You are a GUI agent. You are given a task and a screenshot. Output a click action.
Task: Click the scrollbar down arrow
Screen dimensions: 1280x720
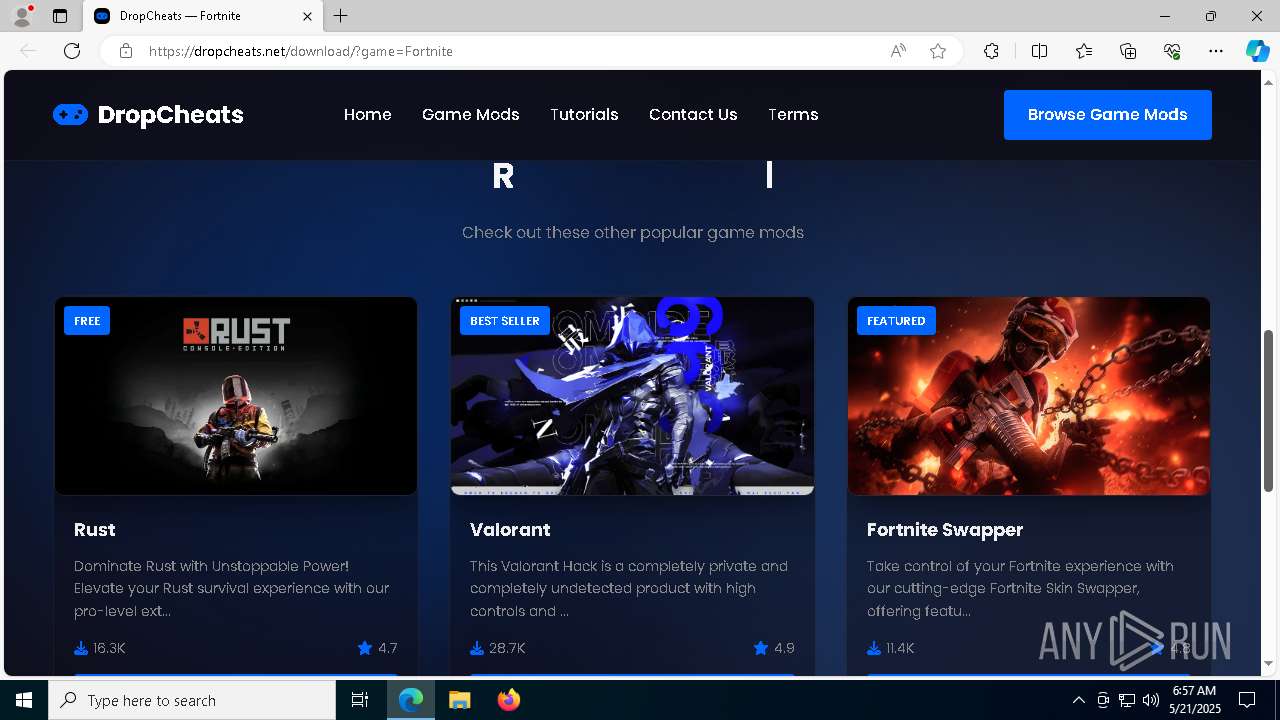[1269, 663]
